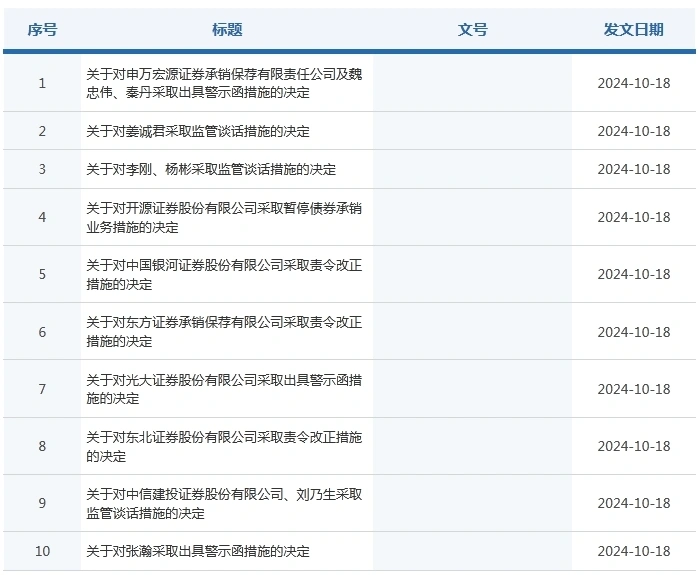The height and width of the screenshot is (575, 699).
Task: Click the 李刚、杨彬 regulatory talk decision
Action: click(x=211, y=169)
